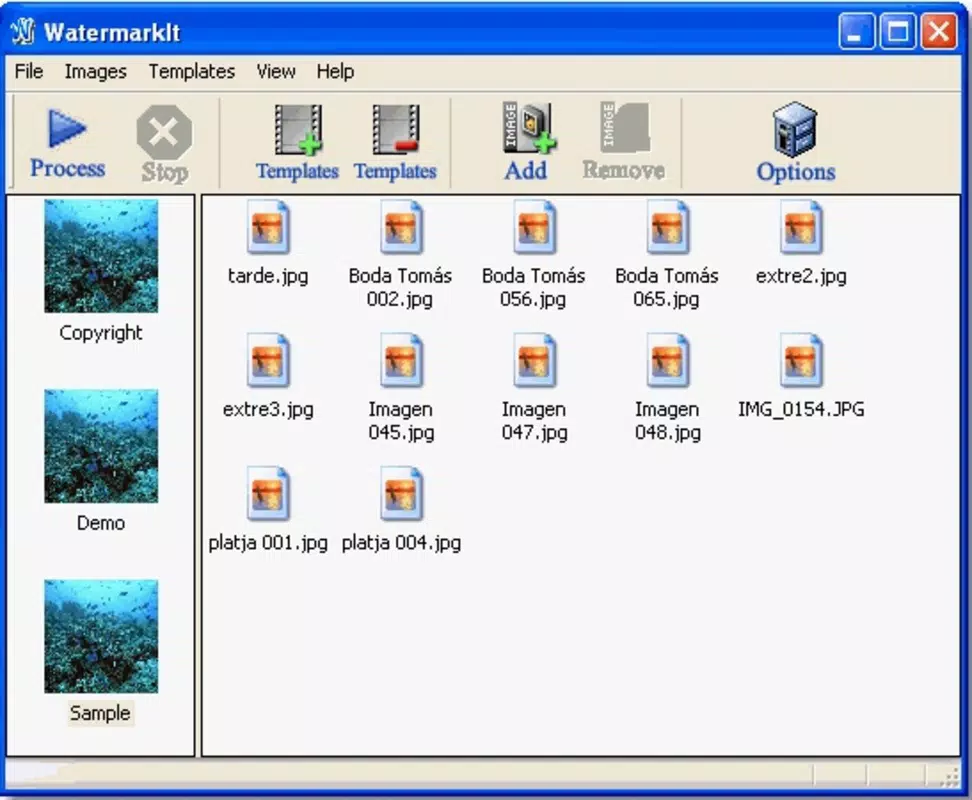Image resolution: width=972 pixels, height=800 pixels.
Task: Click the WatermarkIt title bar app icon
Action: pyautogui.click(x=24, y=32)
